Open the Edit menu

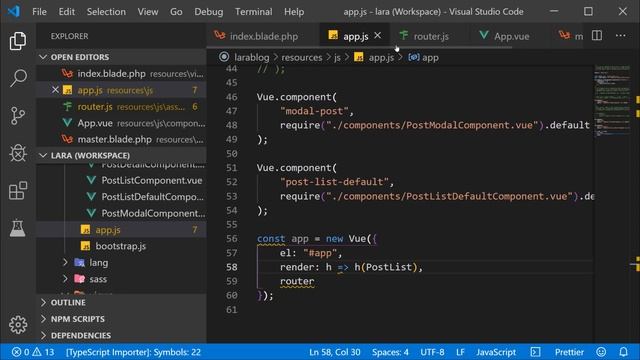click(x=67, y=12)
